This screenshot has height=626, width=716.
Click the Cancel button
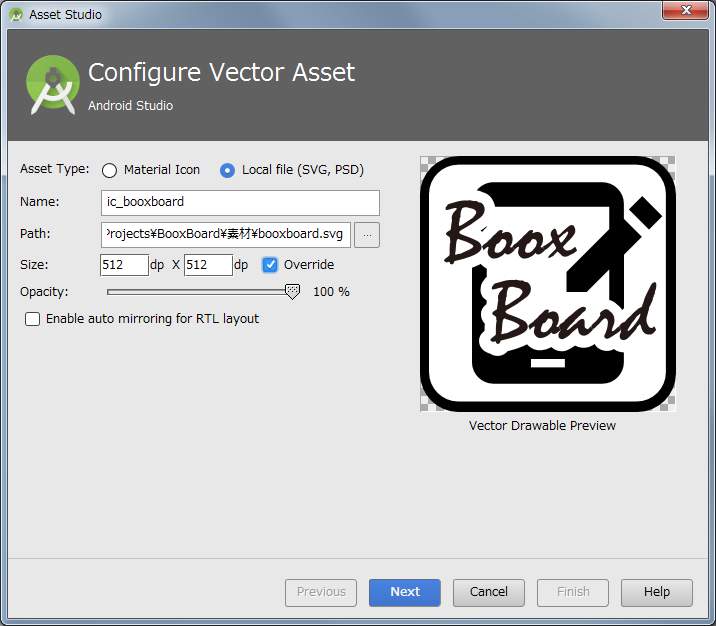[x=489, y=593]
